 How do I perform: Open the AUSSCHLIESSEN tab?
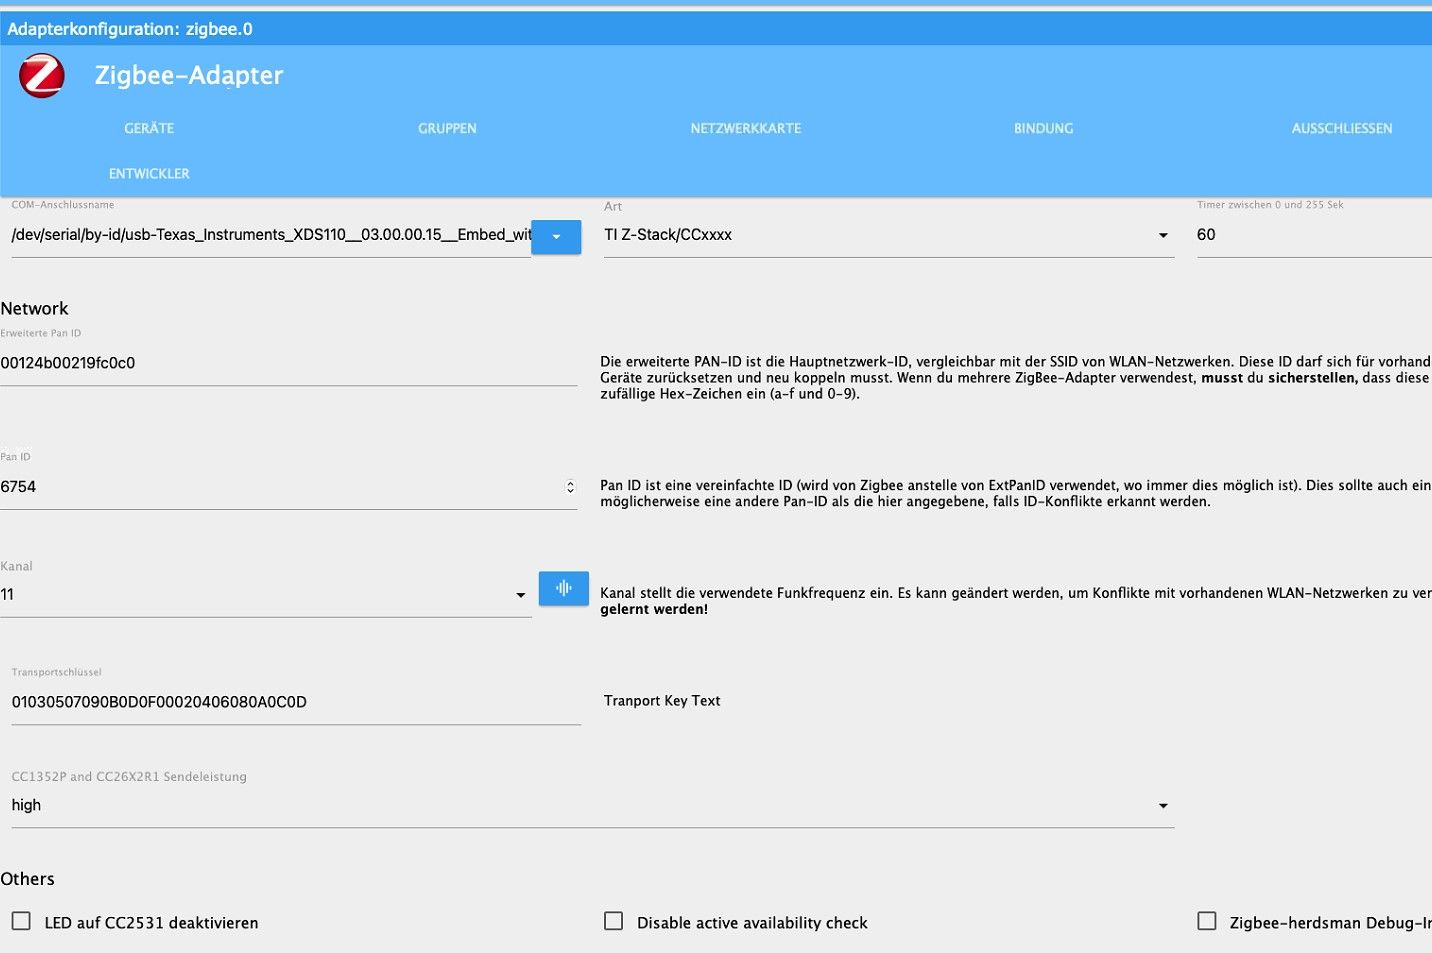[x=1342, y=129]
